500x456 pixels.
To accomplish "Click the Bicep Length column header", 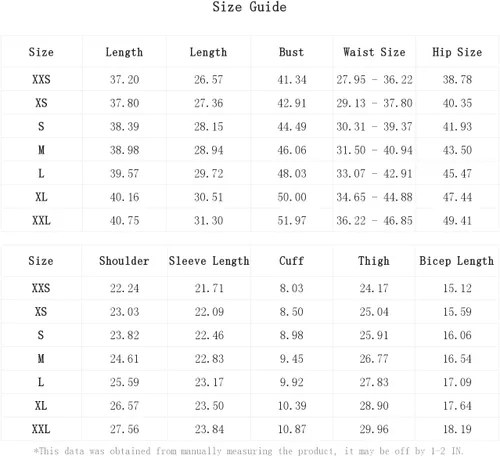I will (457, 261).
